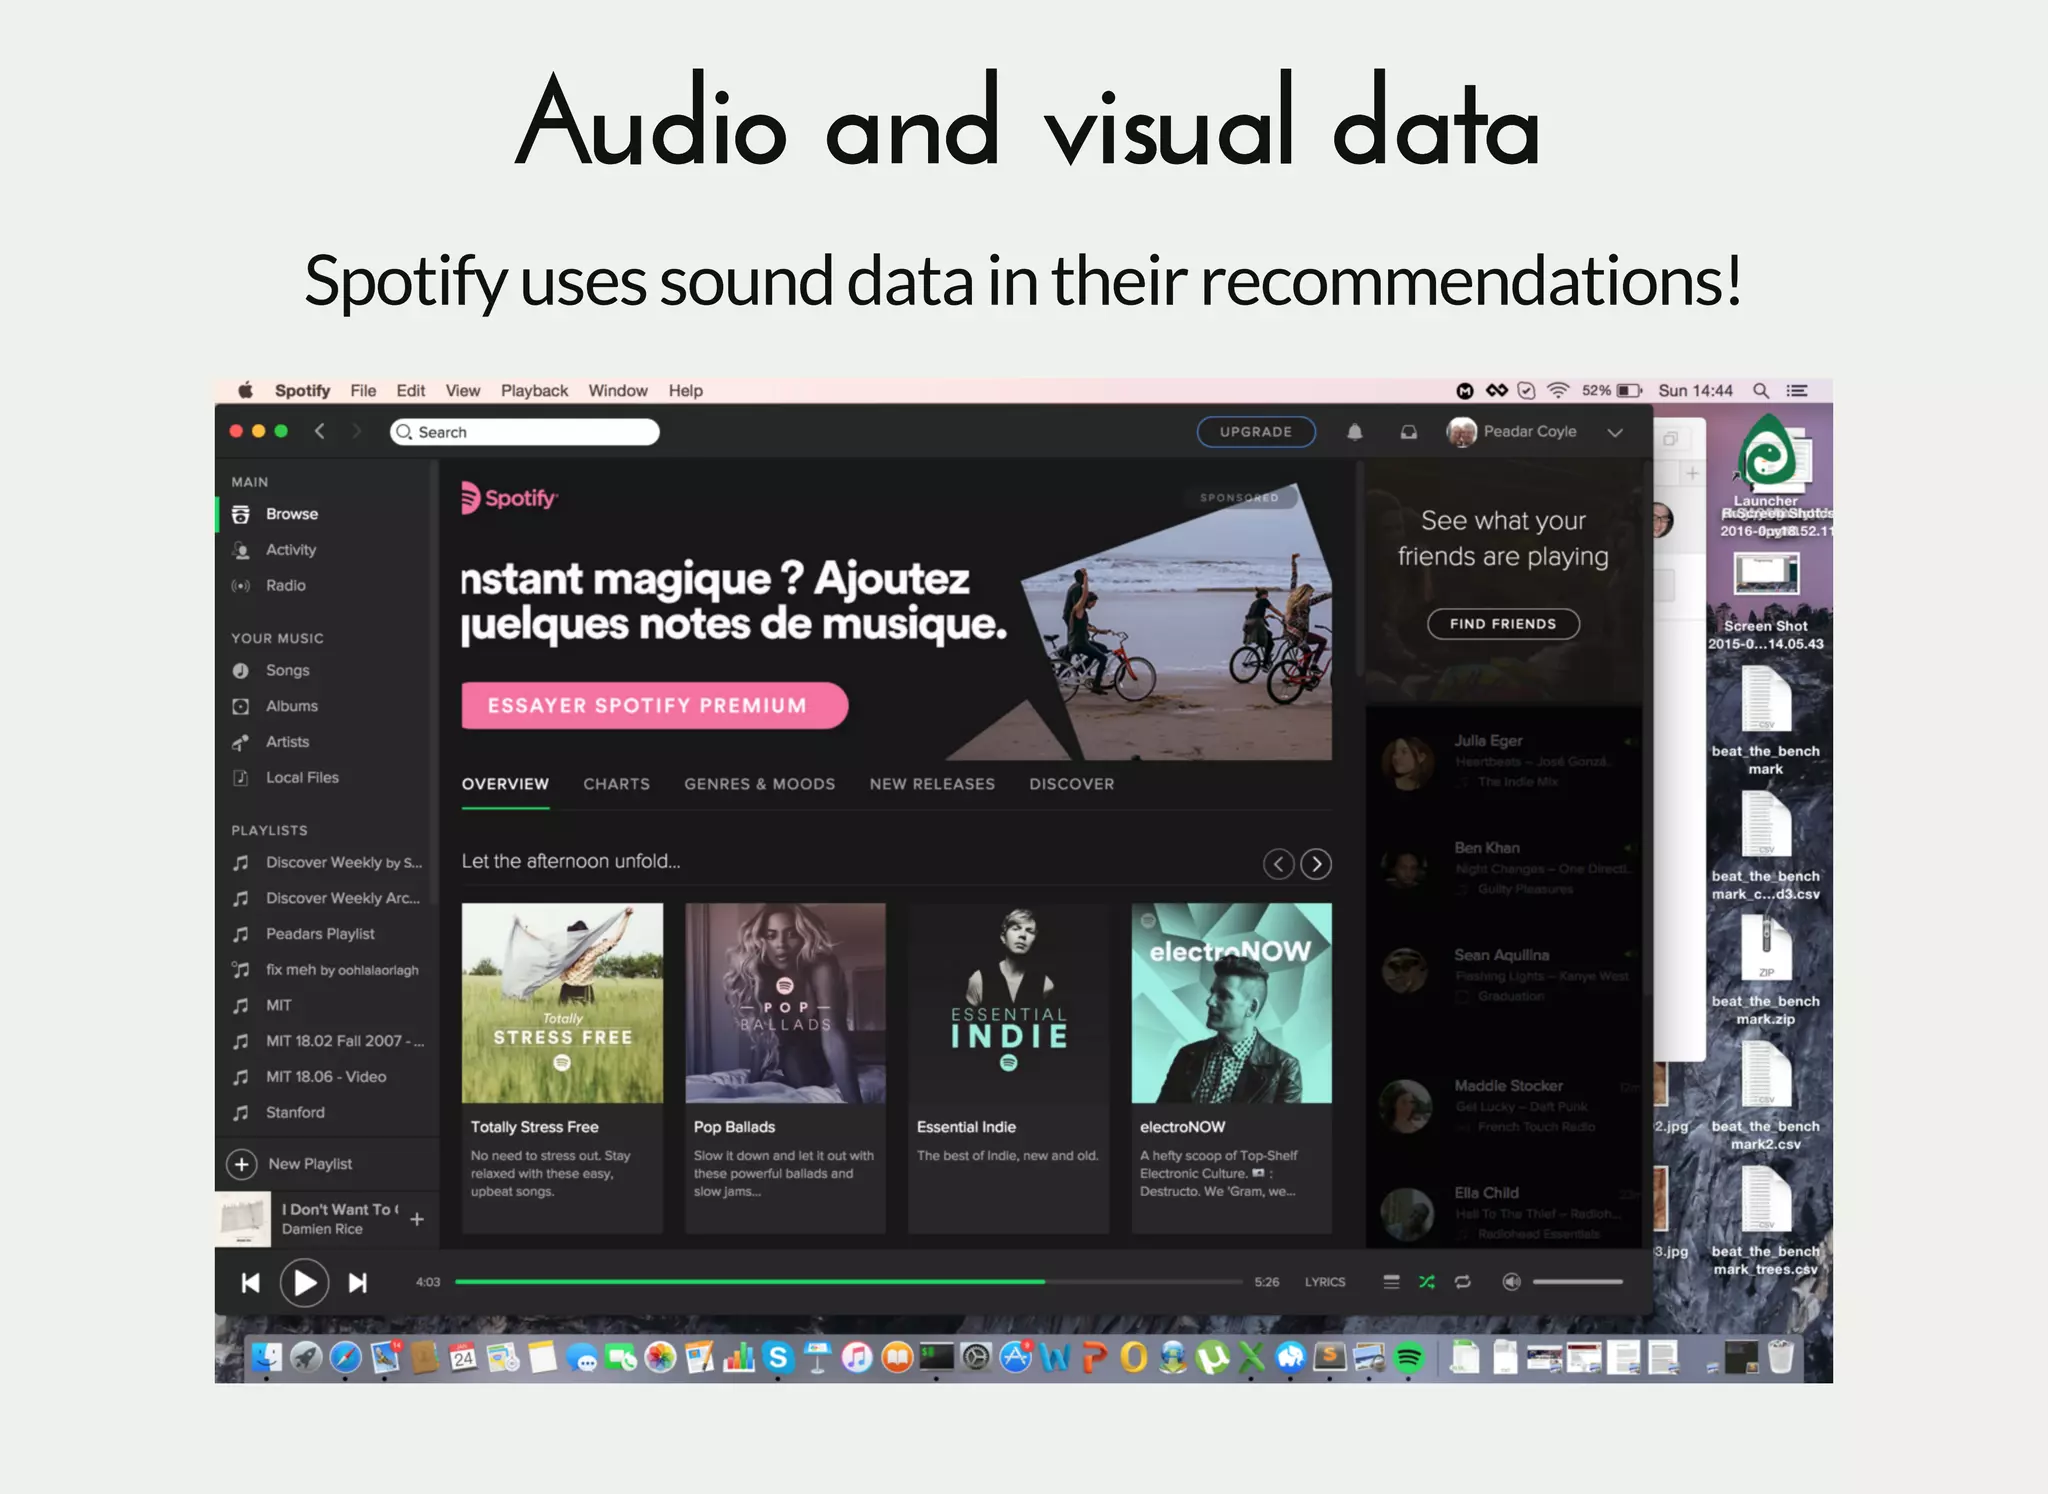
Task: Click the inbox tray icon near the bell
Action: (x=1408, y=432)
